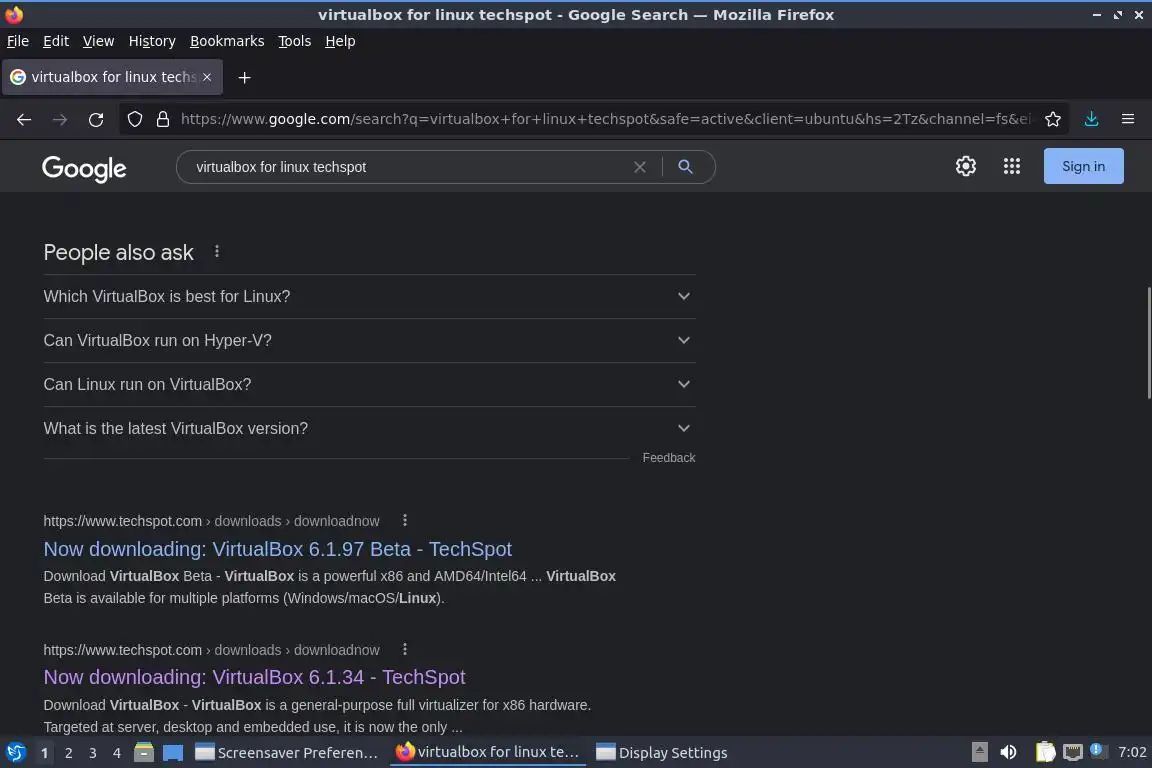Click techspot.com URL above 6.1.97 Beta result
Viewport: 1152px width, 768px height.
tap(212, 521)
